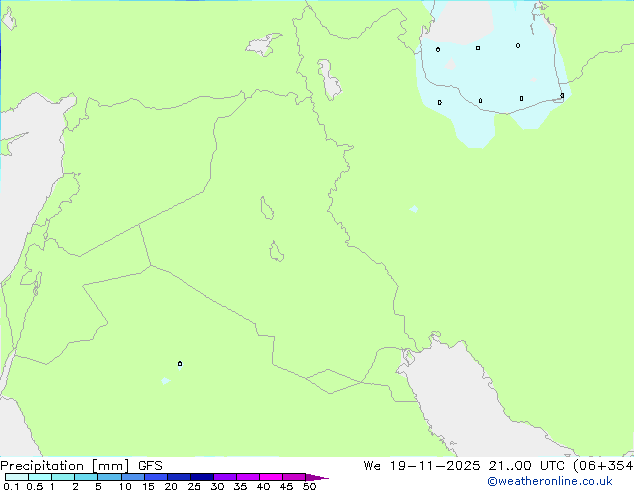This screenshot has height=490, width=634.
Task: Click the 25–30 mm dark navy swatch
Action: [x=201, y=477]
